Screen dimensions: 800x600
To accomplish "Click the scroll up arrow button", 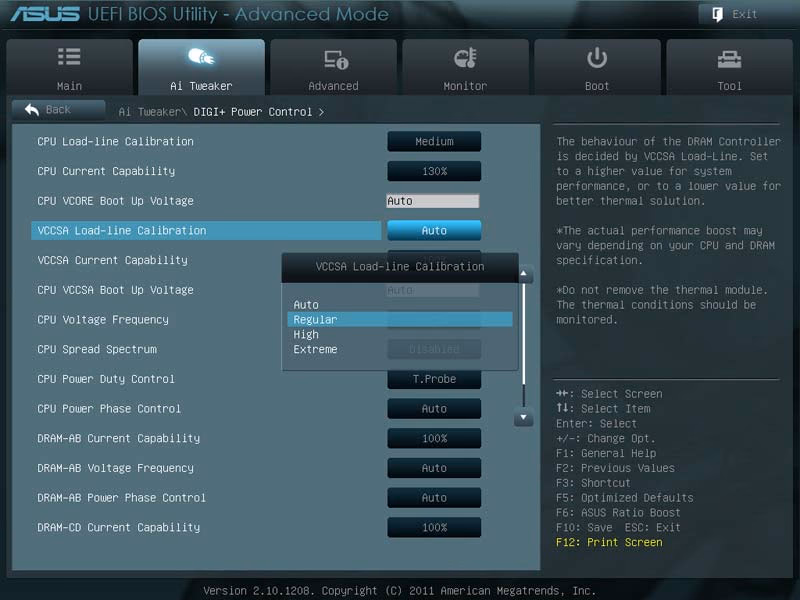I will click(x=523, y=274).
